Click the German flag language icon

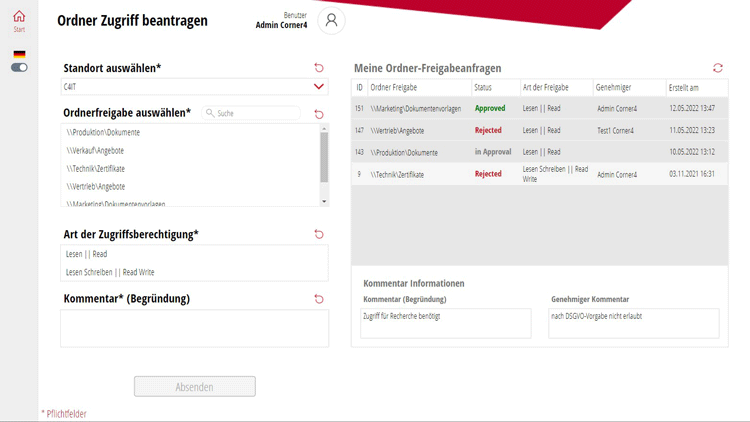pyautogui.click(x=19, y=54)
